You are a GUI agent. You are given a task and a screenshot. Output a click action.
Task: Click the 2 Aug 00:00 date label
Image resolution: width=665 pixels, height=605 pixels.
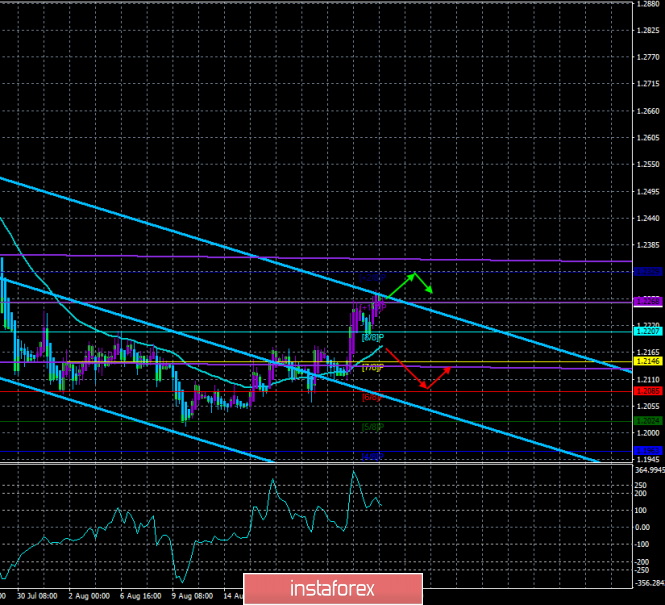89,596
